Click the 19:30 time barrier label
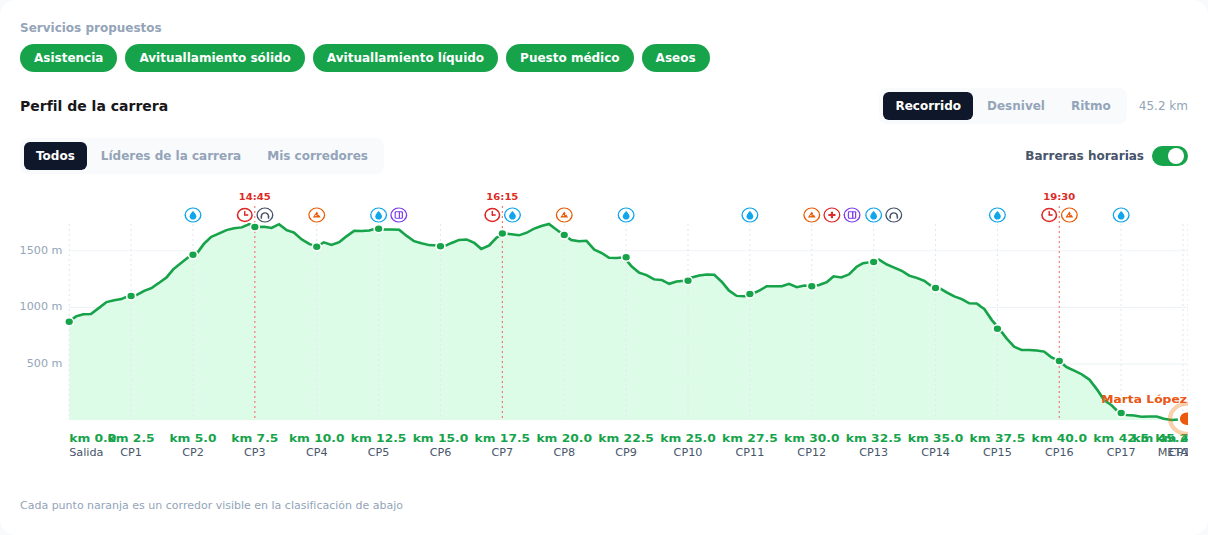This screenshot has height=535, width=1208. (1059, 197)
